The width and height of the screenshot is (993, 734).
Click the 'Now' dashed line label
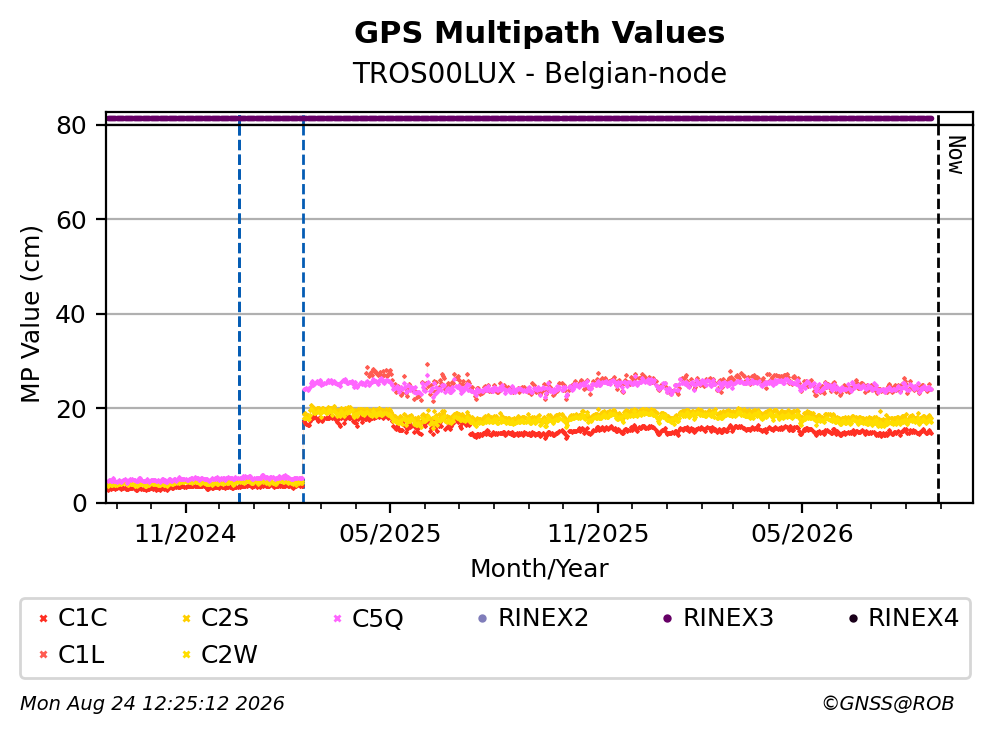(956, 155)
